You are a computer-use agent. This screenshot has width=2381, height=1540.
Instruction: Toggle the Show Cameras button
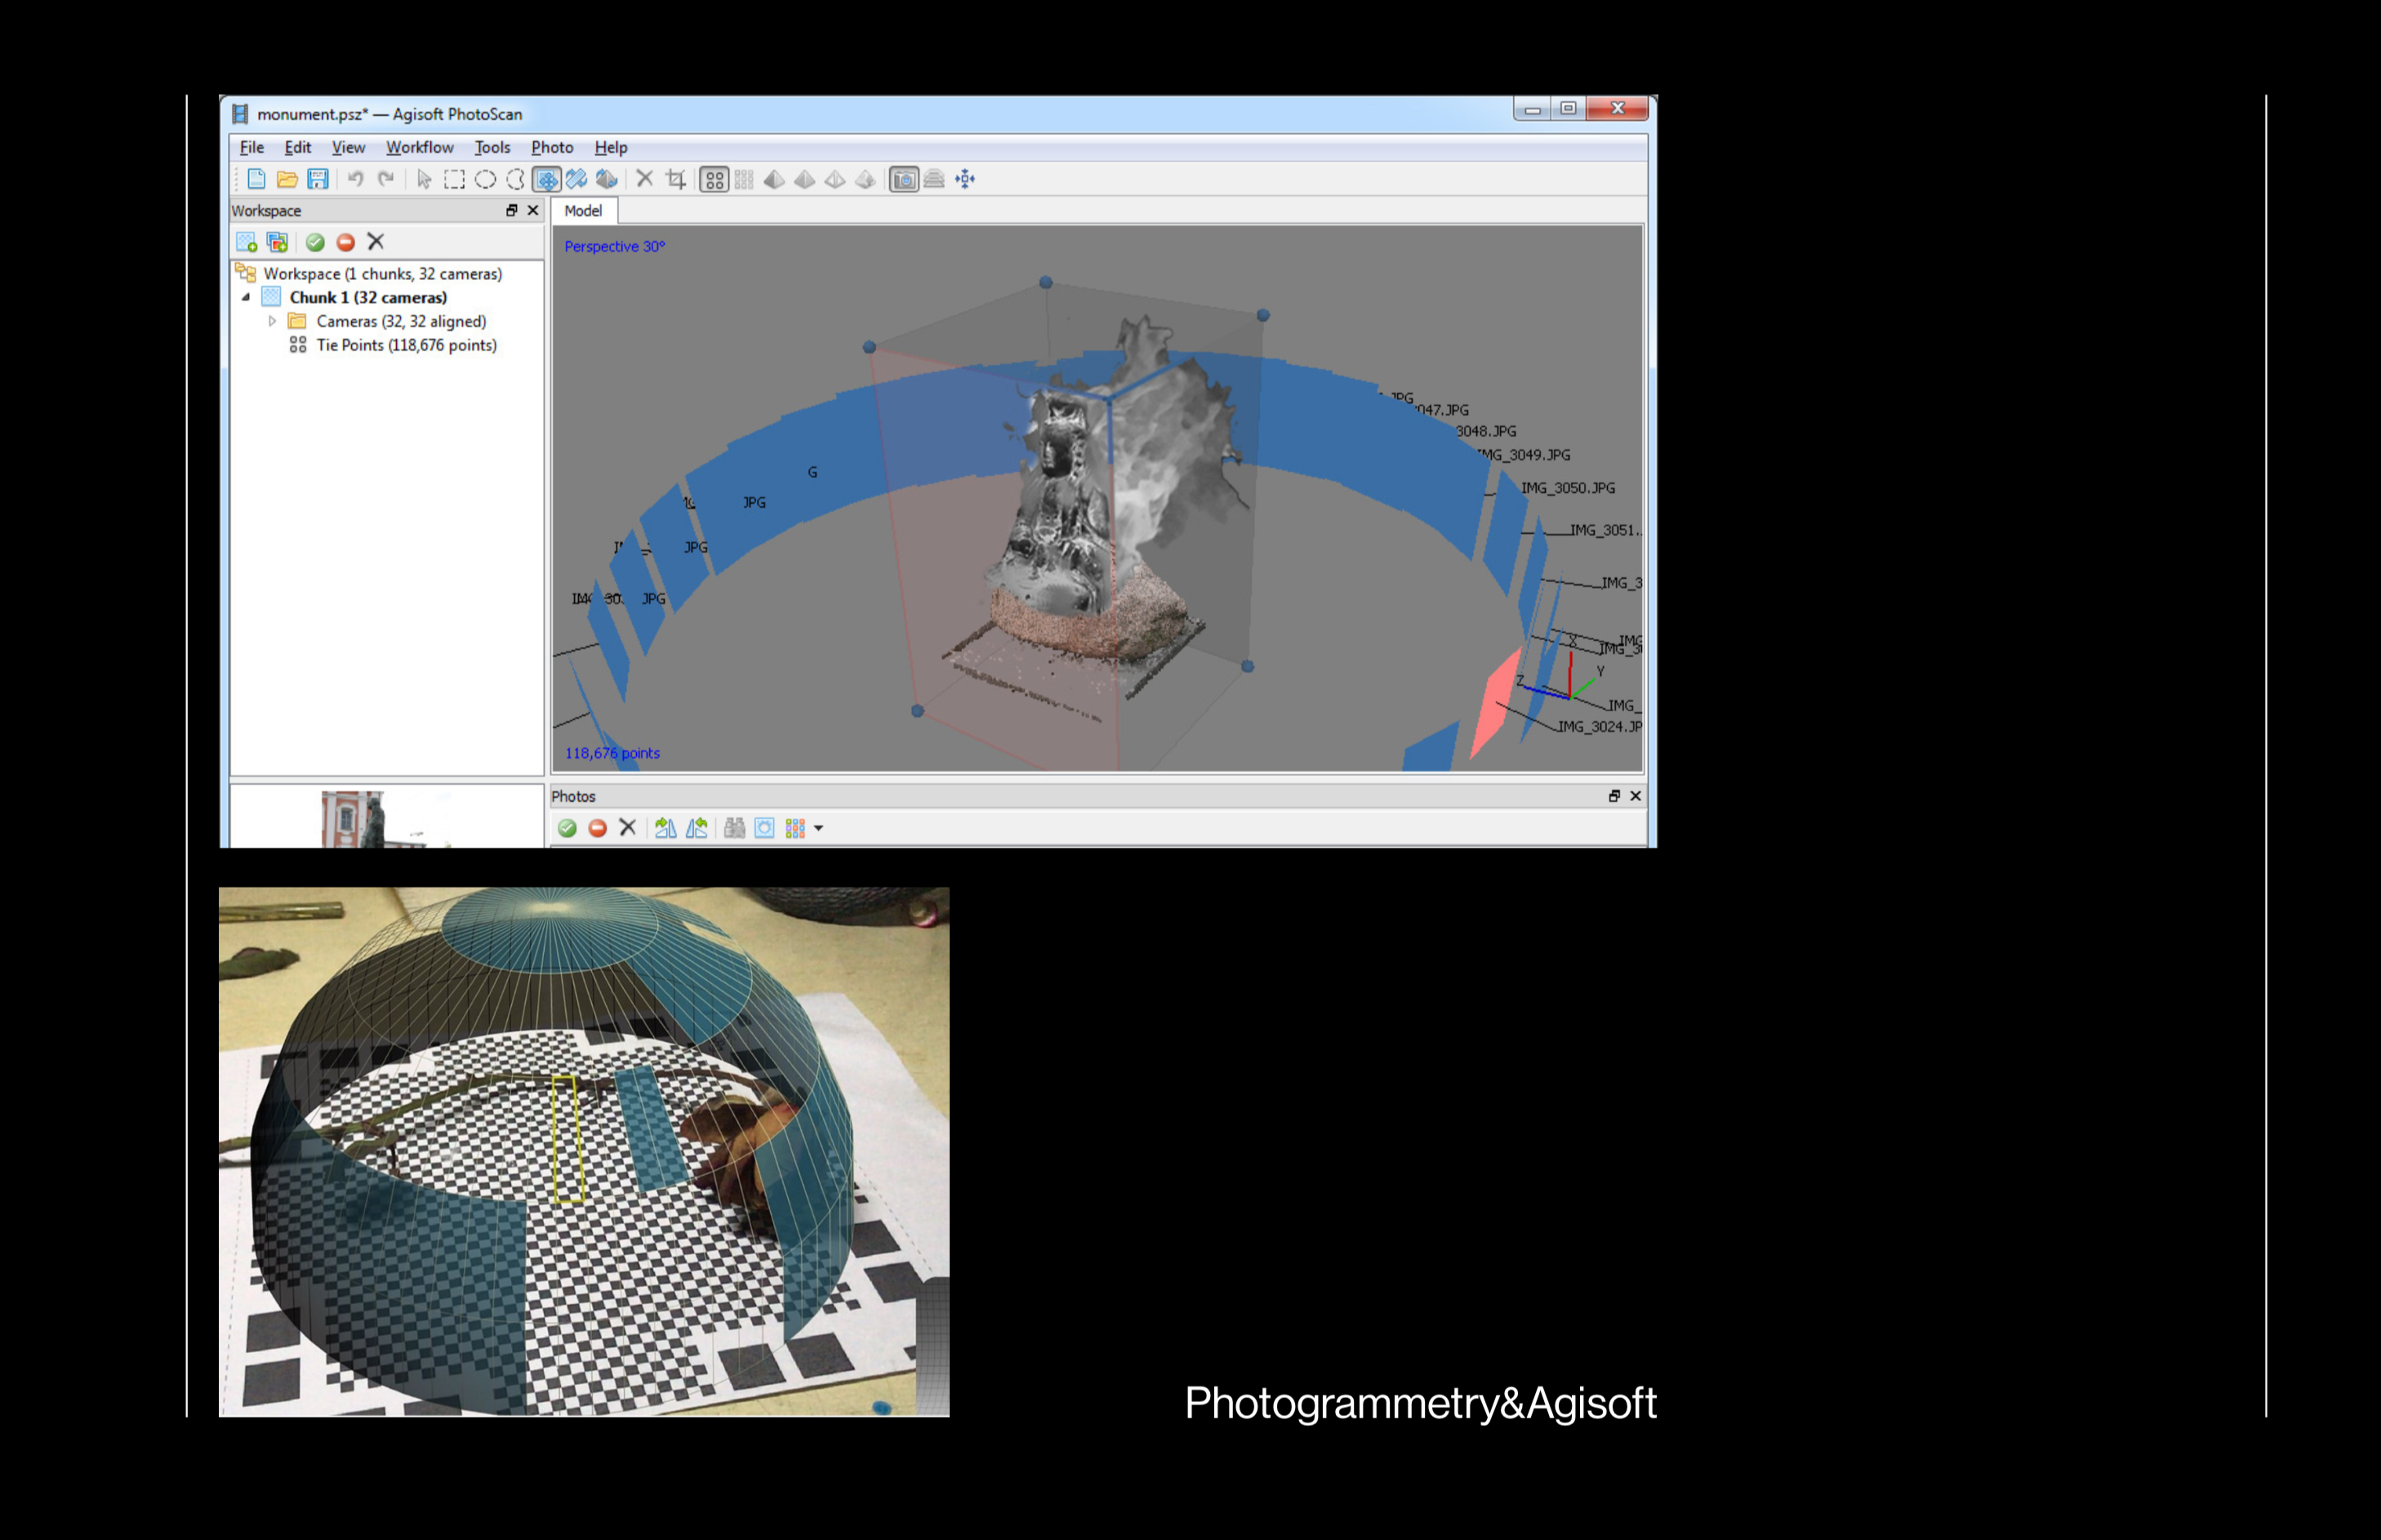pos(904,180)
